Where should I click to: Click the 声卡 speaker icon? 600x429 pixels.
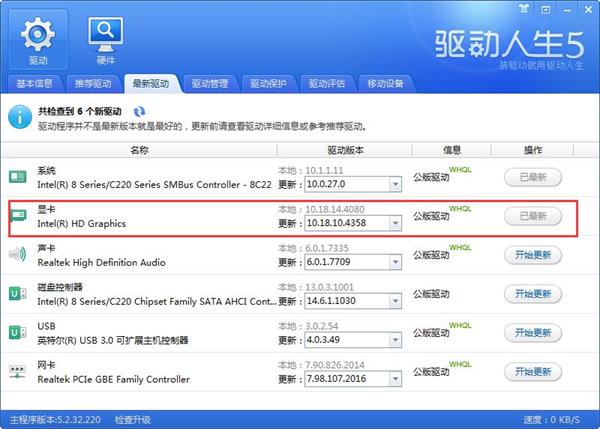coord(18,255)
